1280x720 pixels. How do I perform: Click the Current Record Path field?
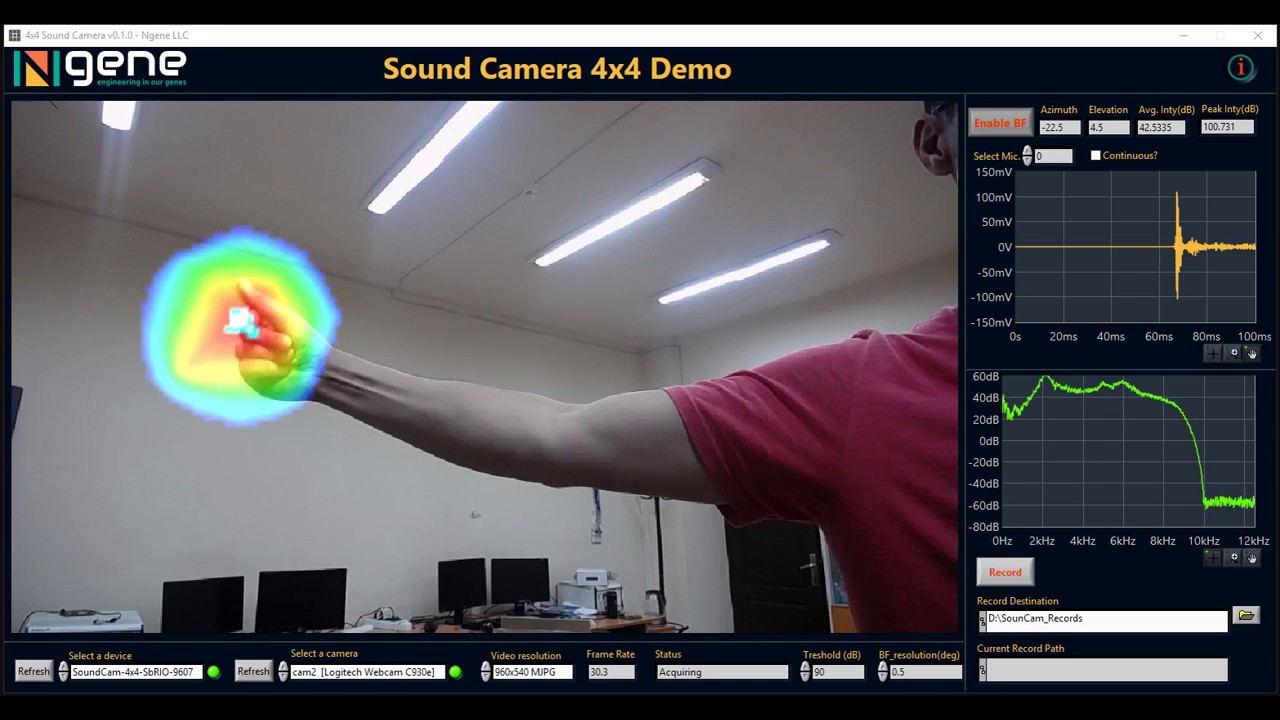(x=1107, y=670)
